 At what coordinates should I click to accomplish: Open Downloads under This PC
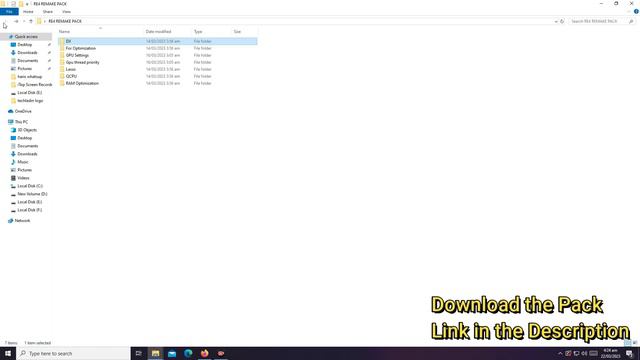pos(27,154)
